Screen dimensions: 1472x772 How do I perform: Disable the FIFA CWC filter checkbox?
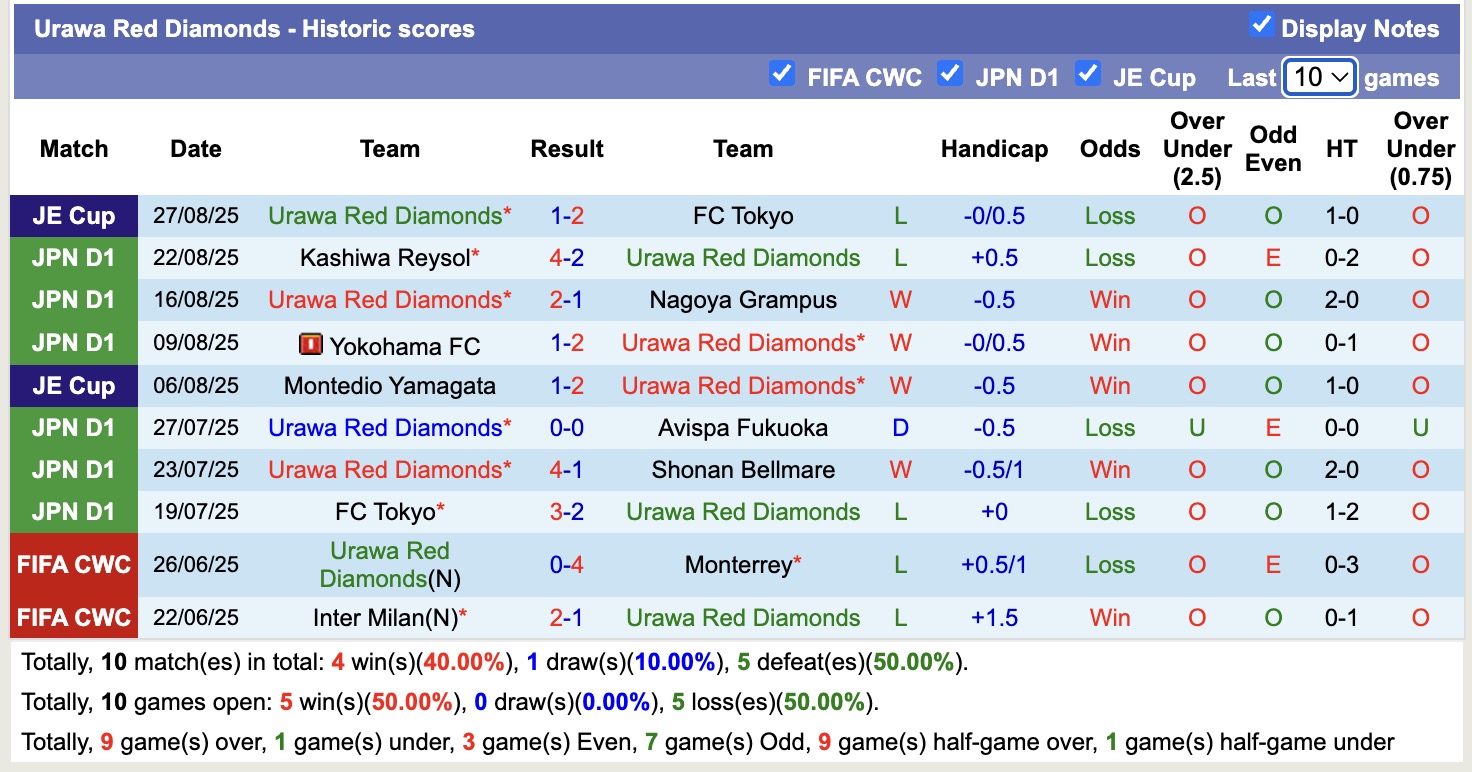point(782,73)
